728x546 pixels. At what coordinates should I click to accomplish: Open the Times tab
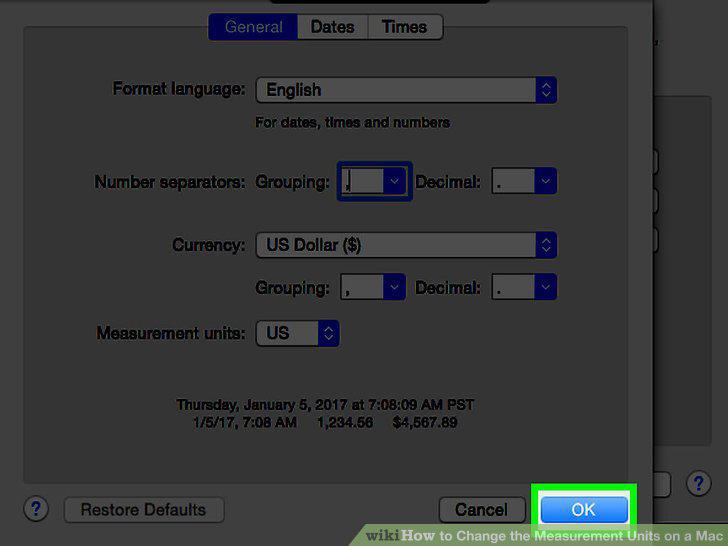coord(405,27)
